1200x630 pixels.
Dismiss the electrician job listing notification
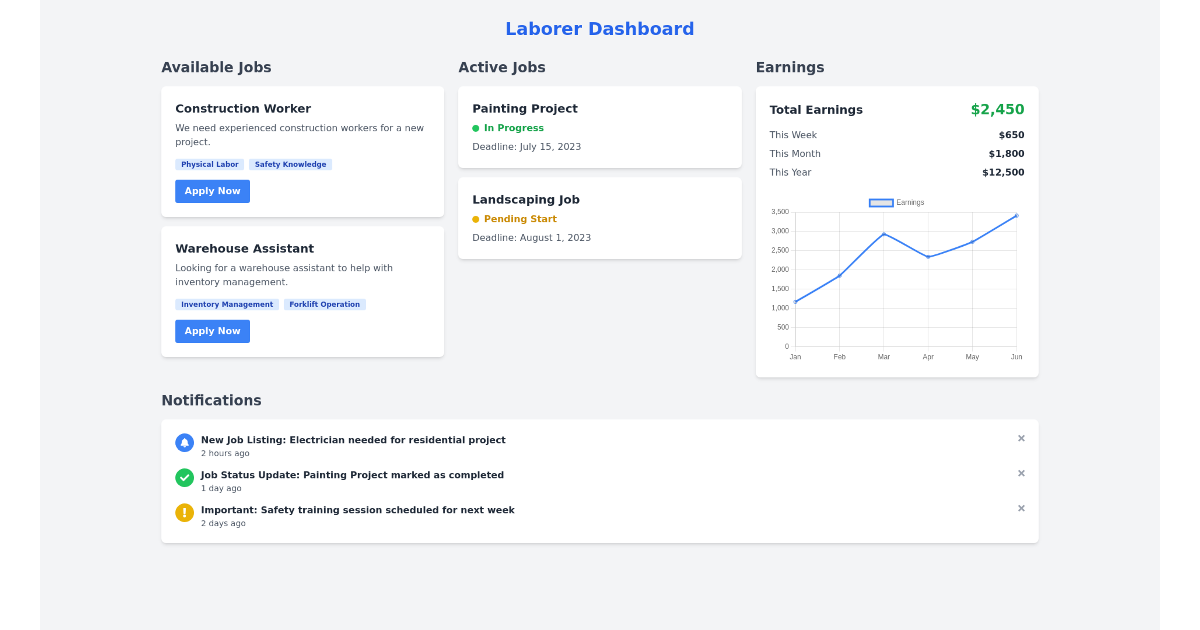(1021, 438)
